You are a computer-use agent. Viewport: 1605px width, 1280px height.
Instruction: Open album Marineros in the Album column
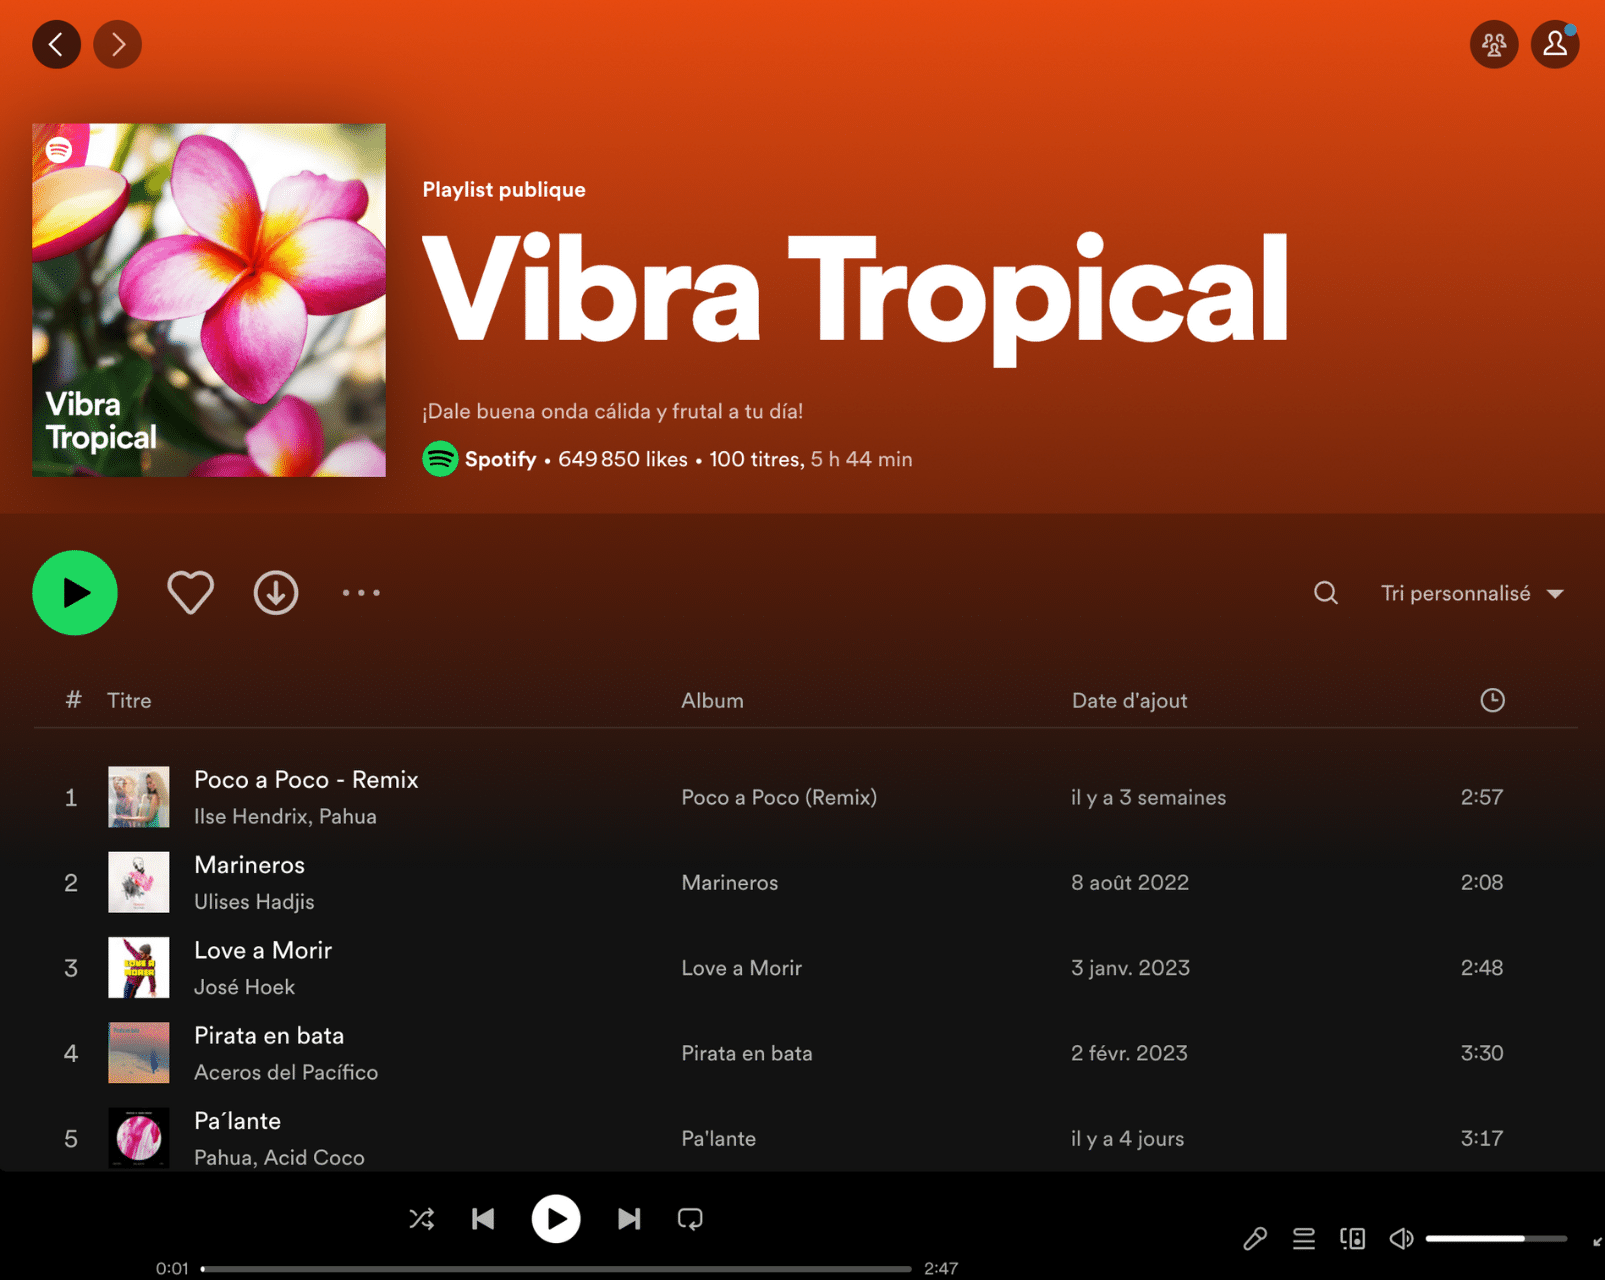pos(730,882)
